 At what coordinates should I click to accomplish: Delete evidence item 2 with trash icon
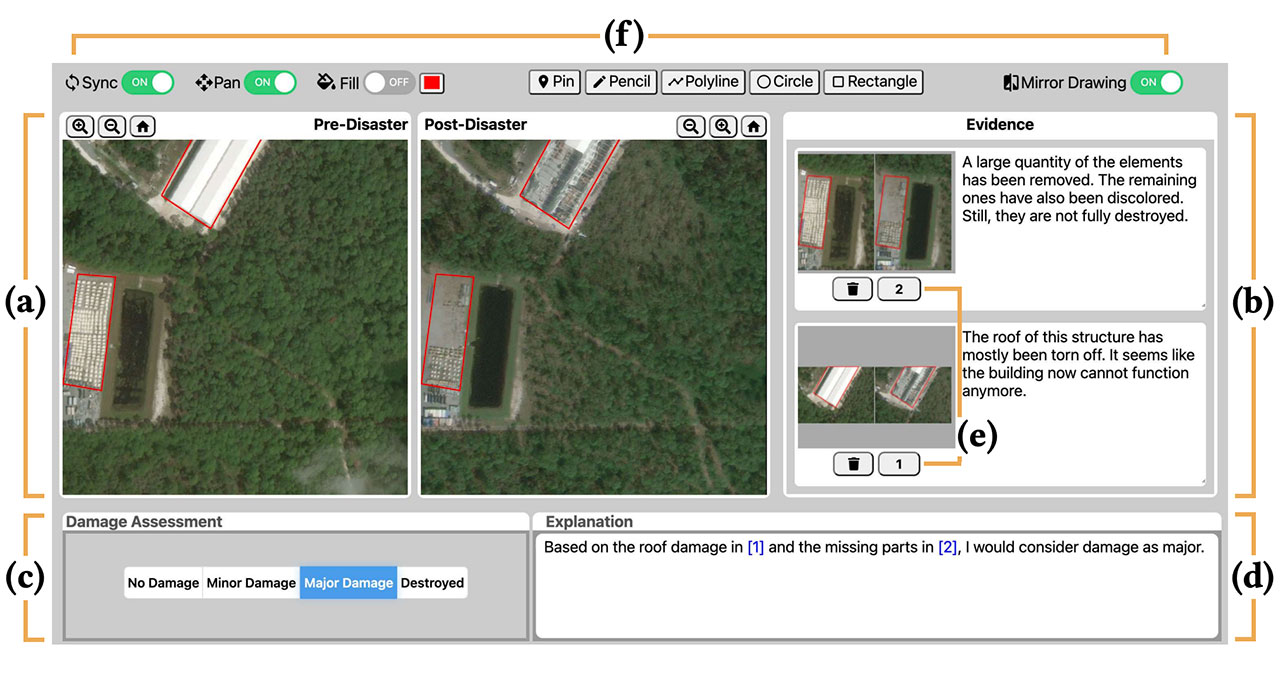(852, 289)
